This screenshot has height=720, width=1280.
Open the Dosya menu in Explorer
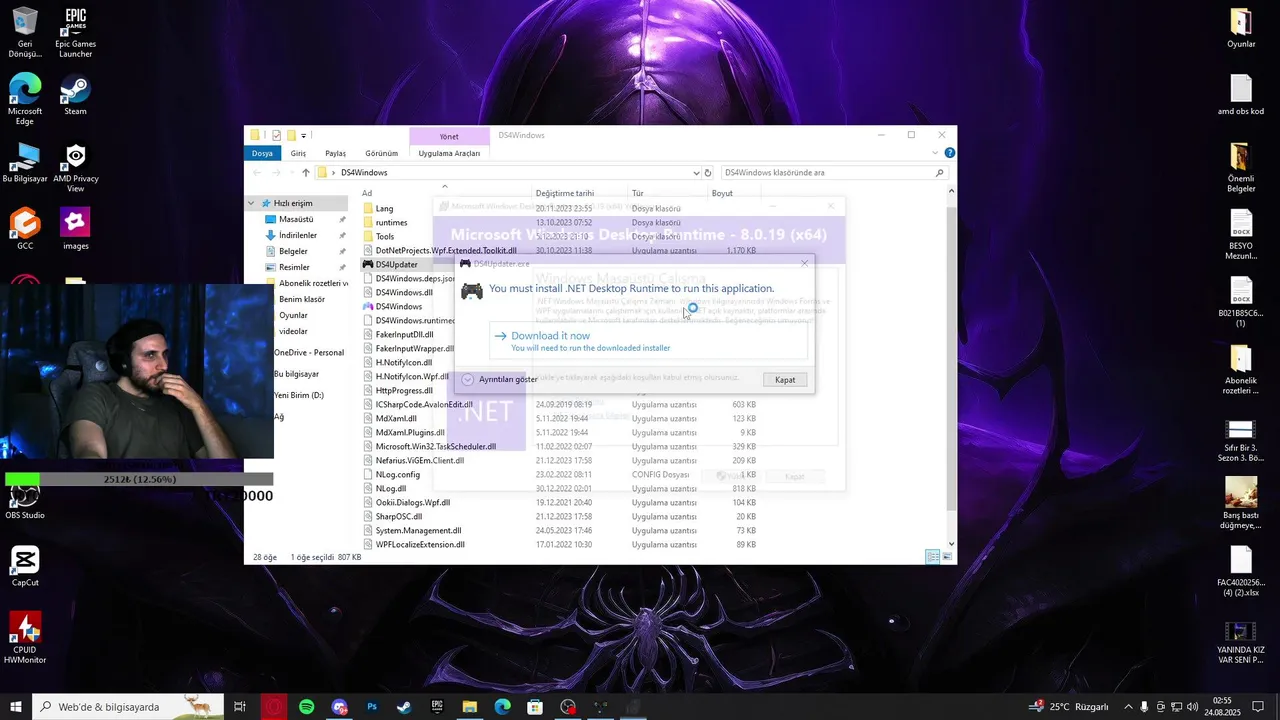[x=262, y=153]
